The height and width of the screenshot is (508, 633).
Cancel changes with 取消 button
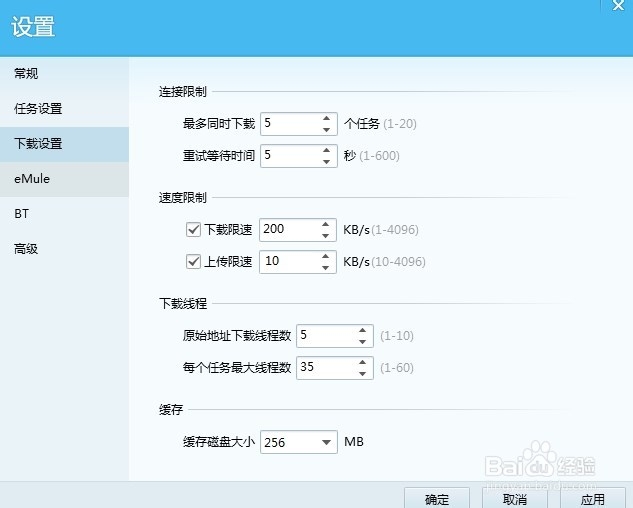point(515,498)
